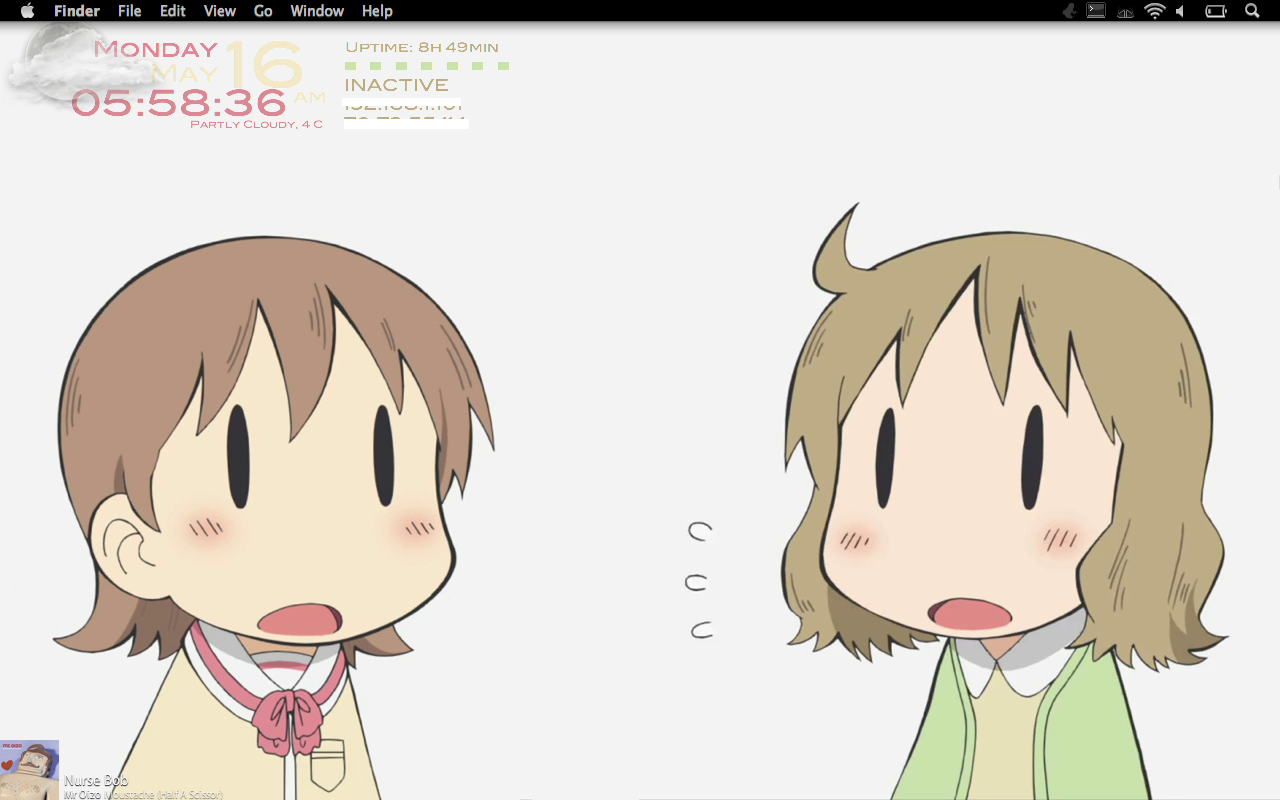Viewport: 1280px width, 800px height.
Task: Click the "05:58:36" clock widget
Action: click(179, 102)
